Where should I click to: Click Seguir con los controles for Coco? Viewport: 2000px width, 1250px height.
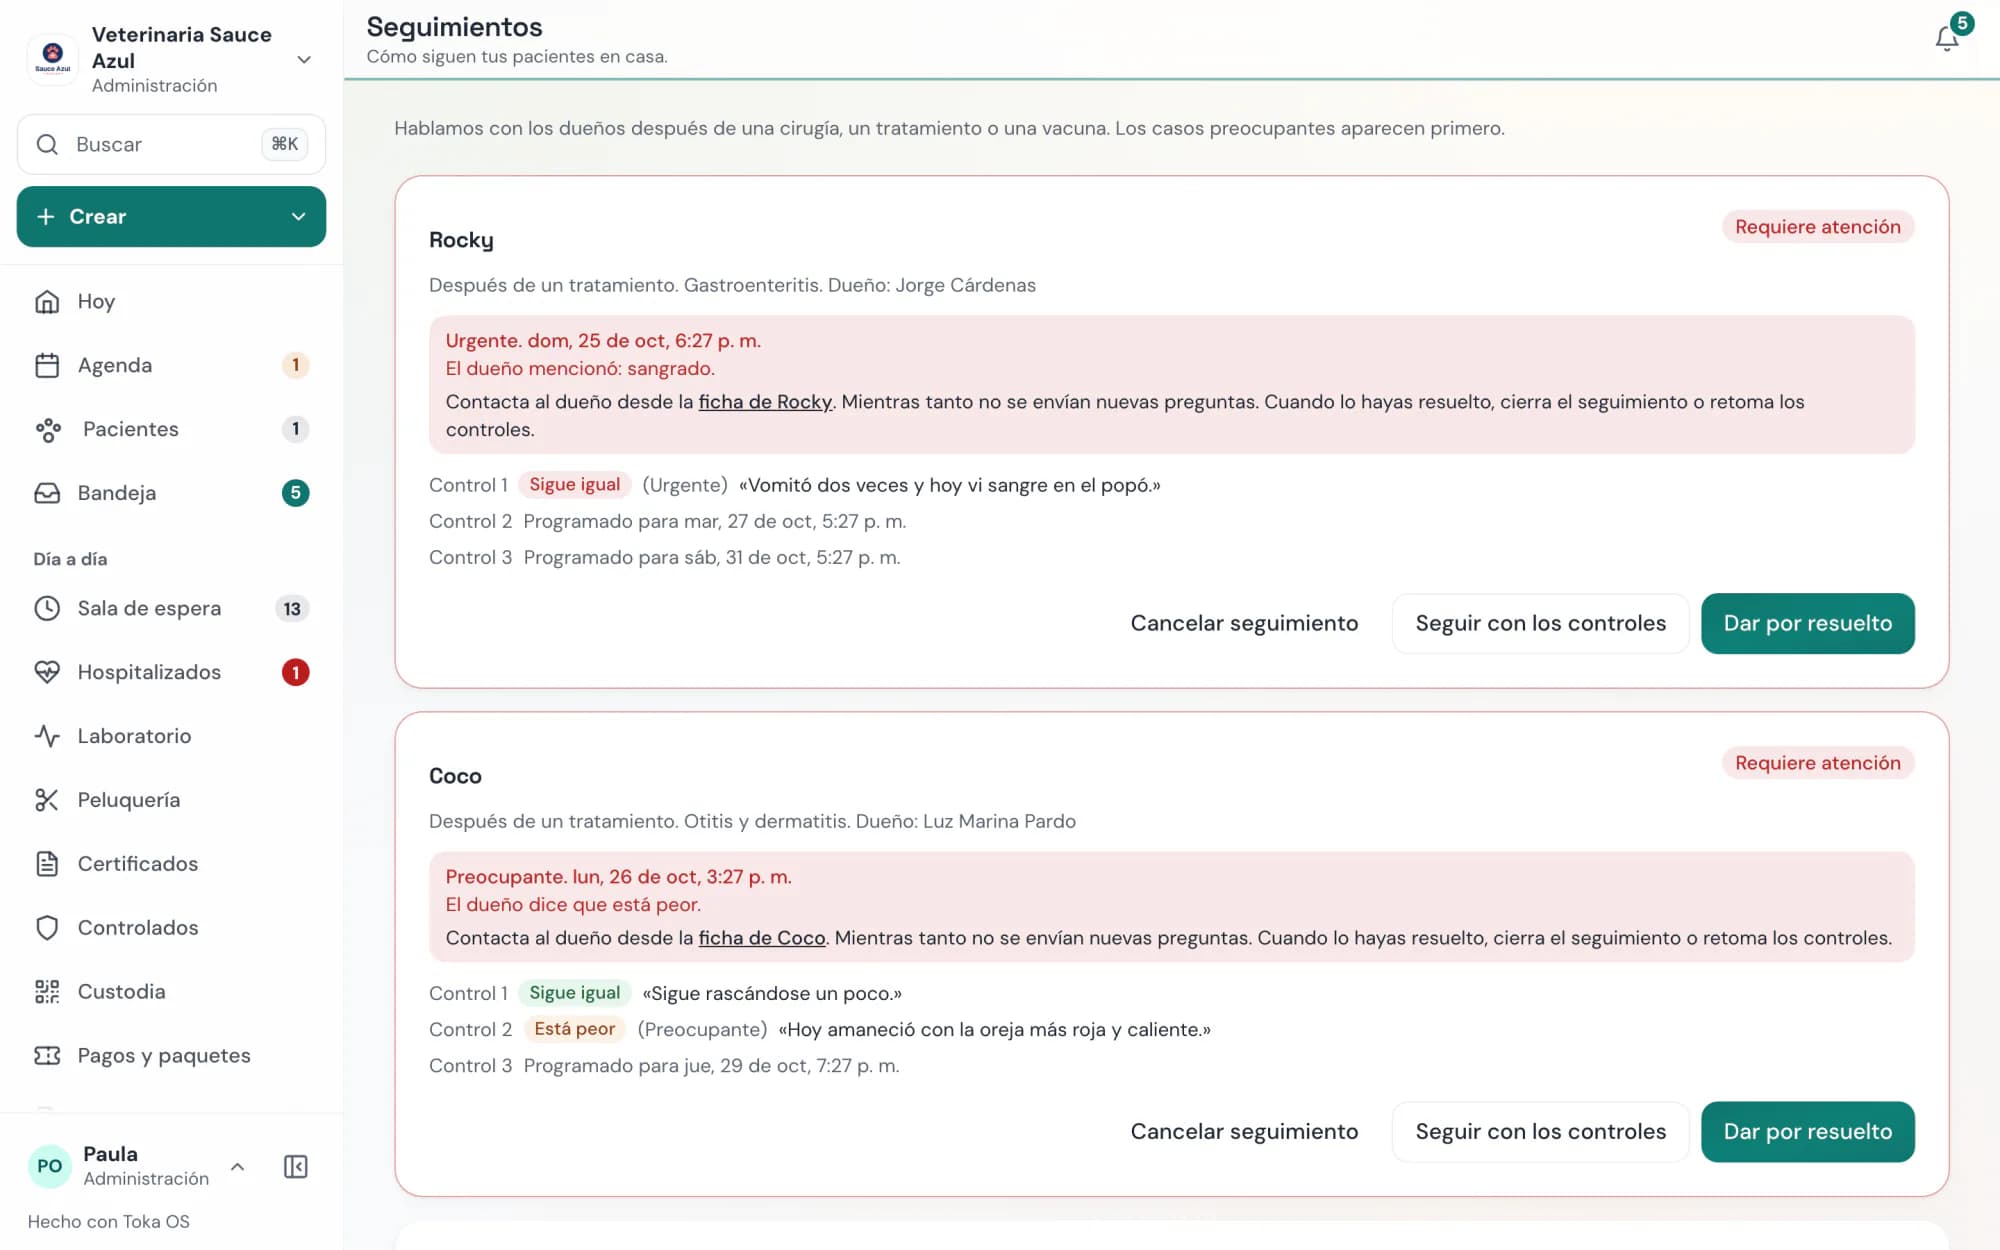(1541, 1132)
